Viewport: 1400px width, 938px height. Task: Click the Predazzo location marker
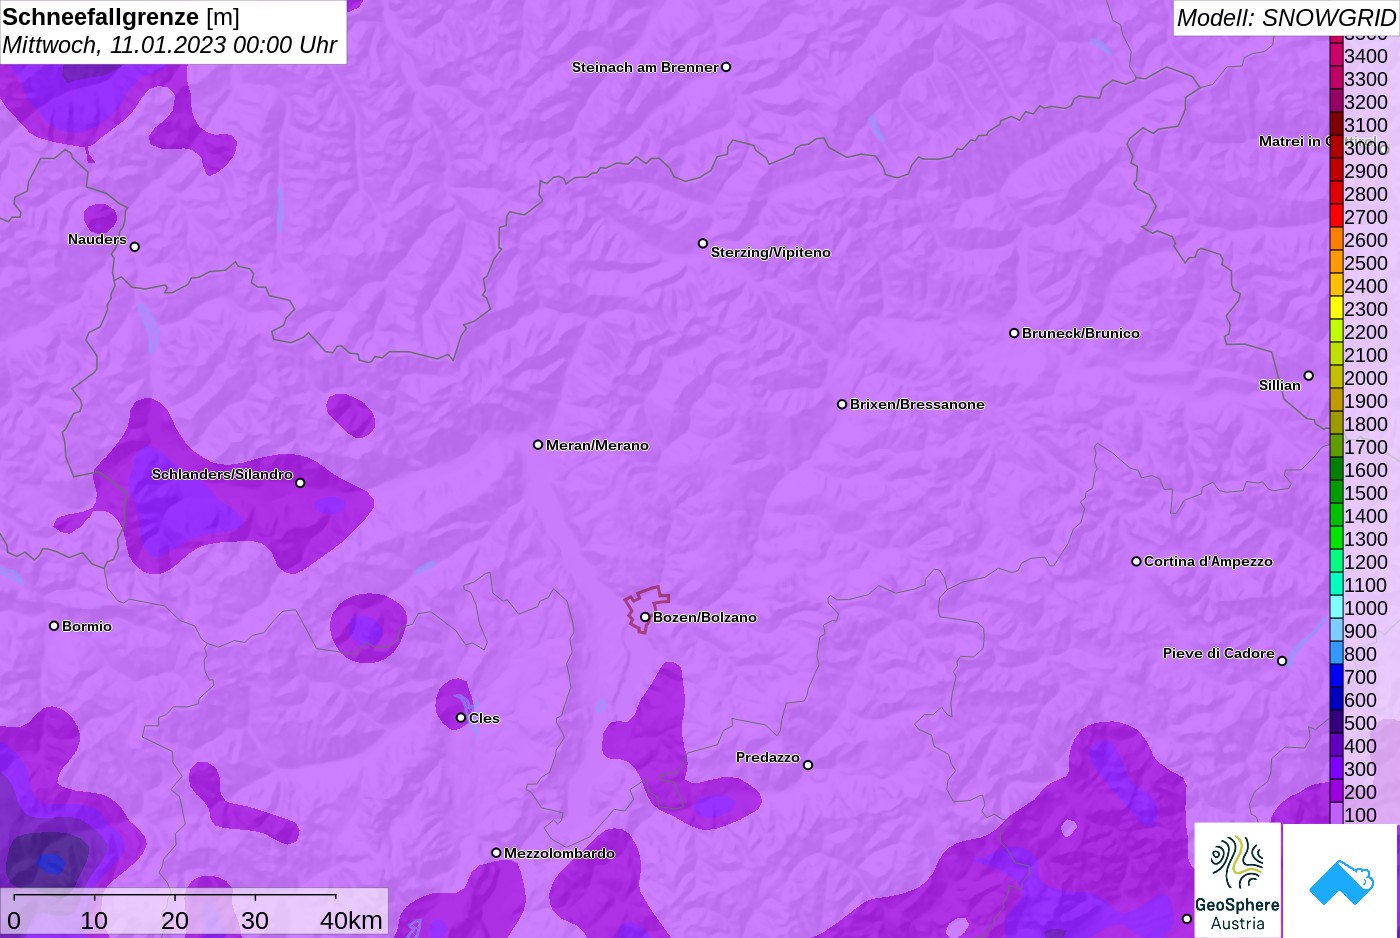tap(808, 765)
